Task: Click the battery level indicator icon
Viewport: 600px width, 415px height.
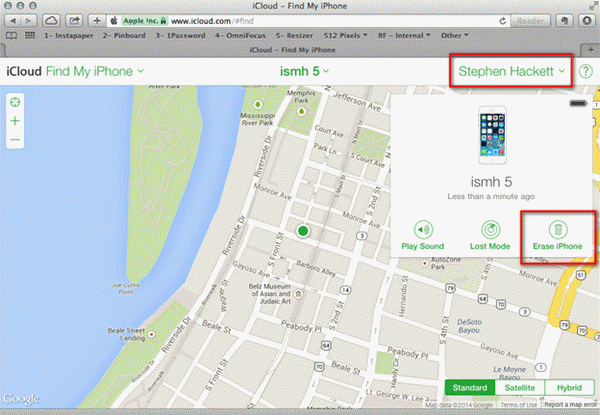Action: 578,103
